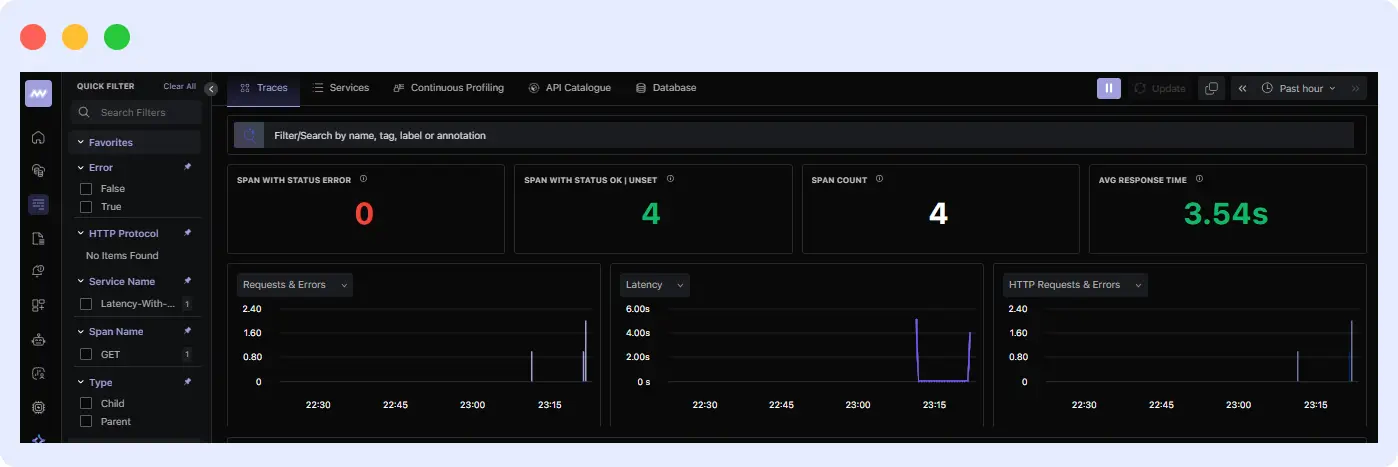Open the Continuous Profiling tab
The width and height of the screenshot is (1398, 467).
(449, 88)
